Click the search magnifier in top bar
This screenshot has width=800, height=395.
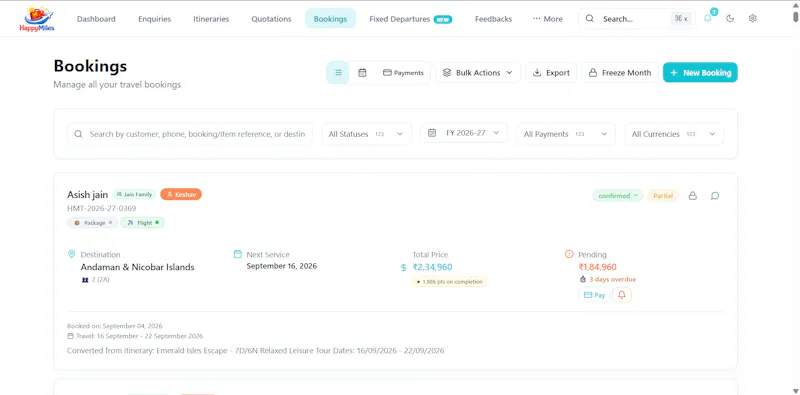click(589, 18)
